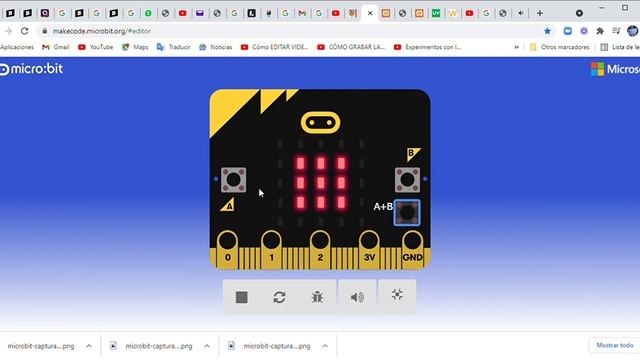The image size is (640, 360).
Task: Switch to the purple mail icon tab
Action: tap(200, 13)
